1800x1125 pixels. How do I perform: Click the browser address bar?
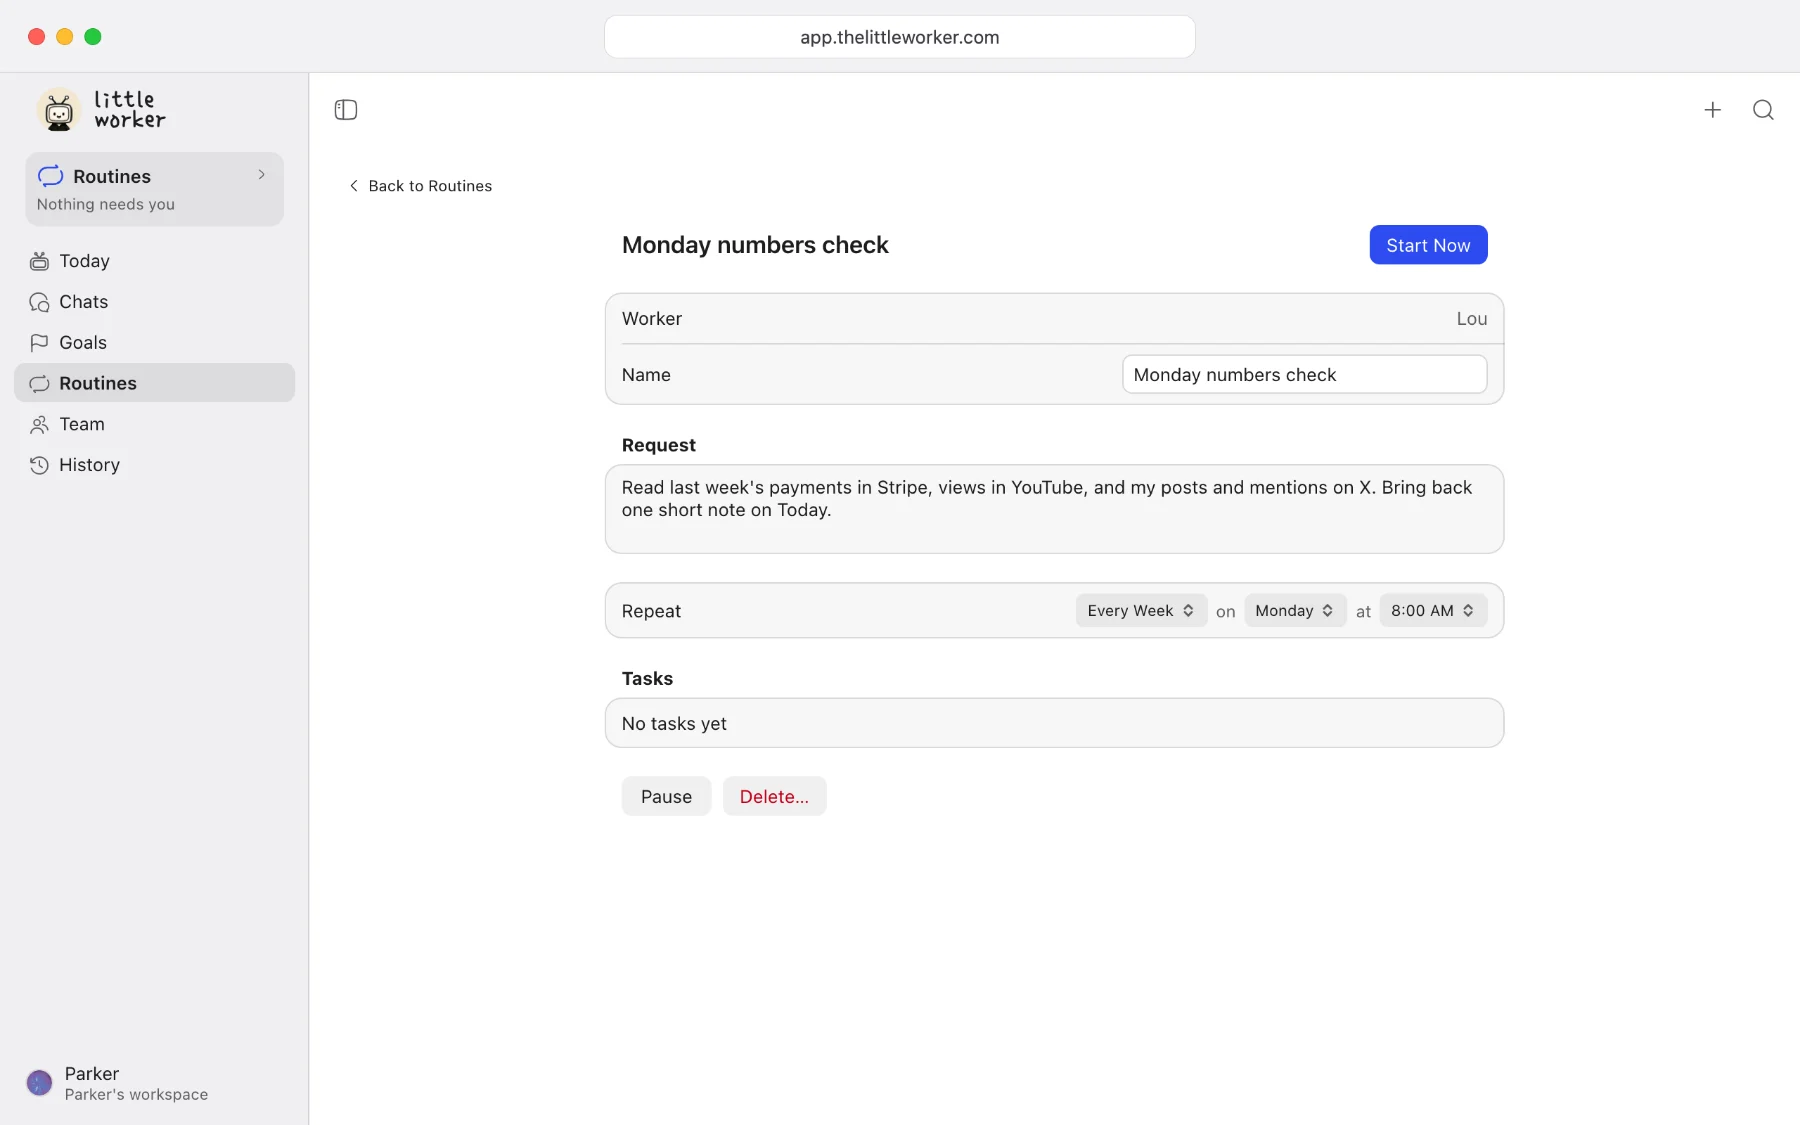tap(899, 37)
